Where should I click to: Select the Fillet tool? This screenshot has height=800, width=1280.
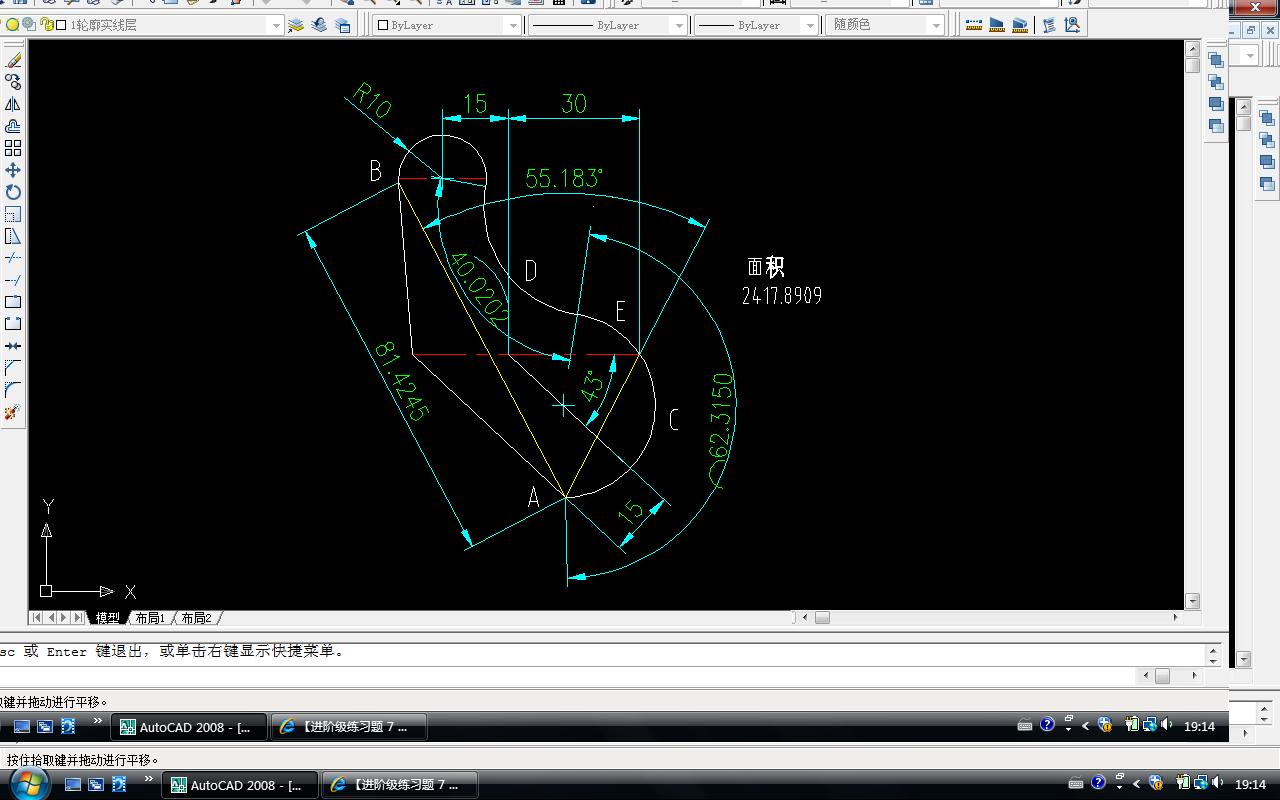coord(13,390)
